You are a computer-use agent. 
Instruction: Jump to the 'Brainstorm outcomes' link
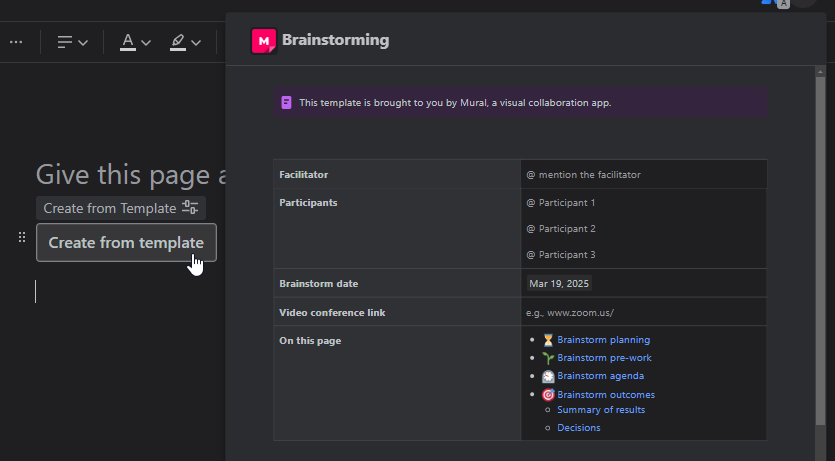pyautogui.click(x=606, y=395)
